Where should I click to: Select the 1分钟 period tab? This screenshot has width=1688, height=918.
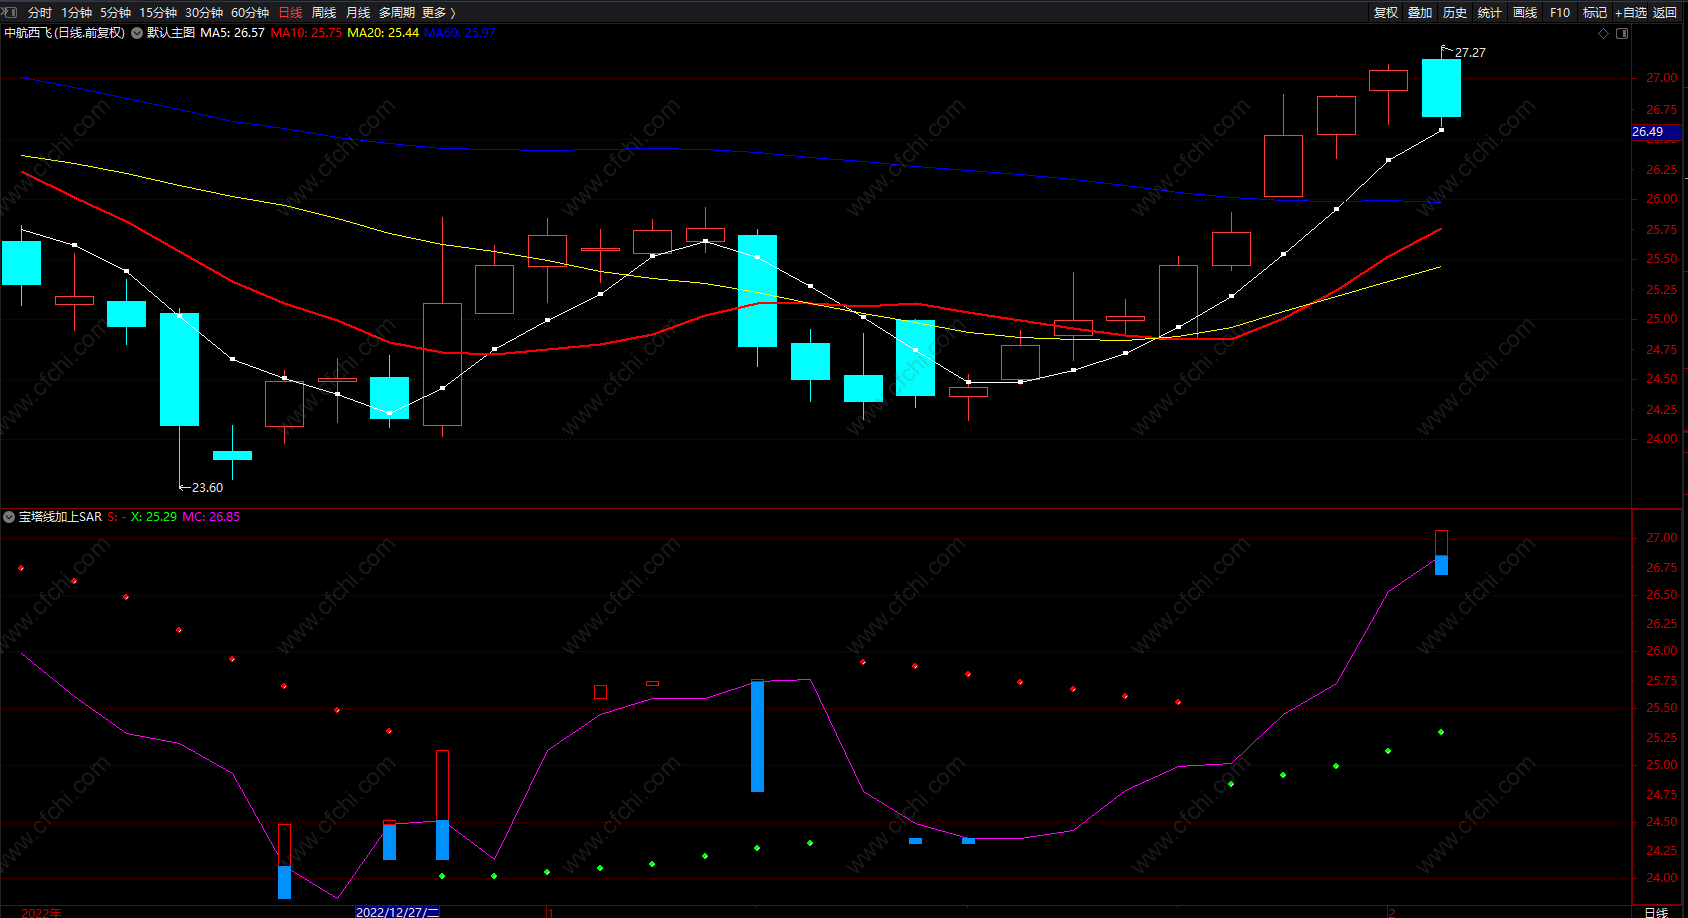coord(76,13)
